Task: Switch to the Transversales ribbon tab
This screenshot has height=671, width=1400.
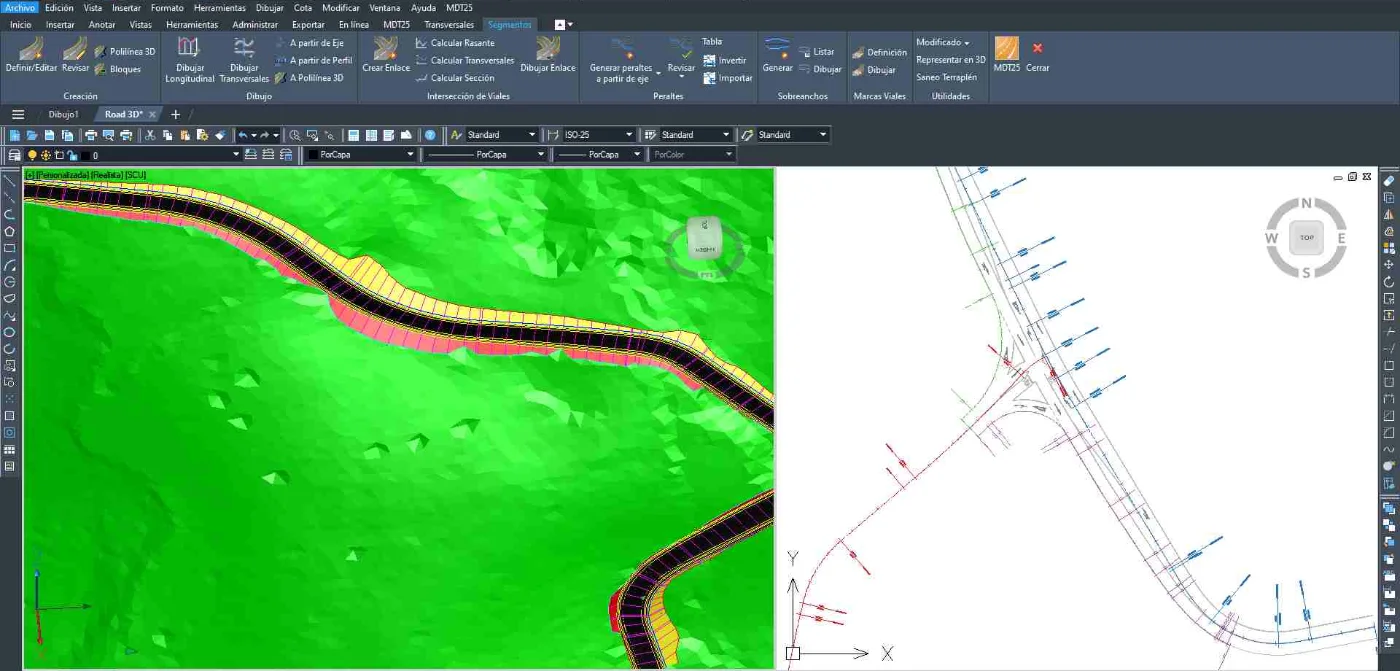Action: tap(449, 24)
